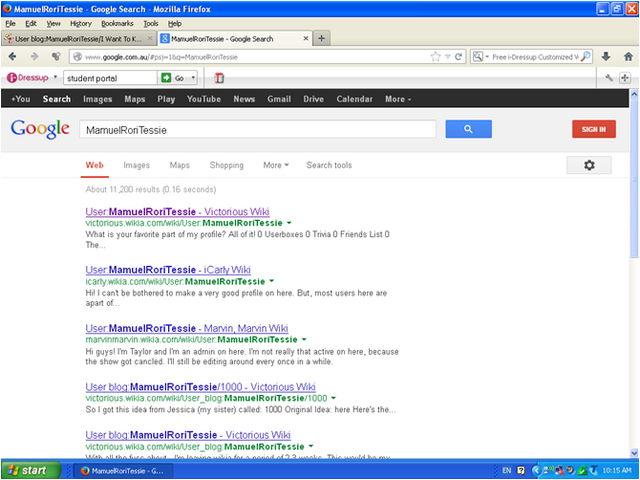Switch to the User blog MamuelRoriTessie tab
The width and height of the screenshot is (640, 480).
tap(78, 39)
